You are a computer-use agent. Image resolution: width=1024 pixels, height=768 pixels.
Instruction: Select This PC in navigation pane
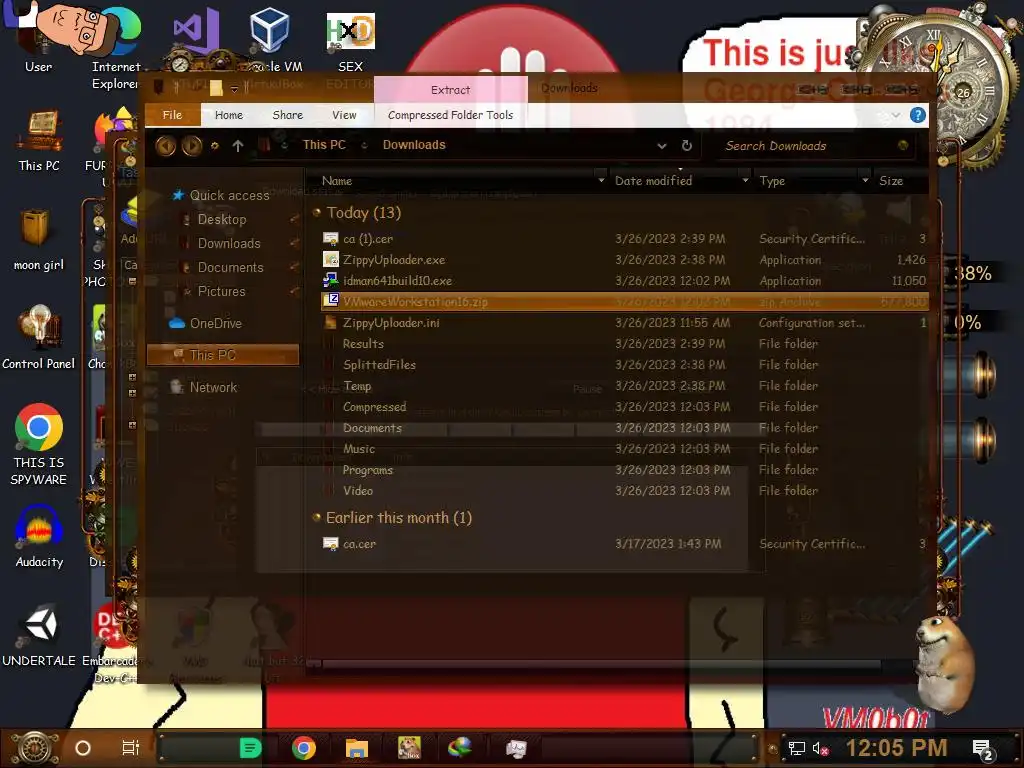pyautogui.click(x=223, y=355)
